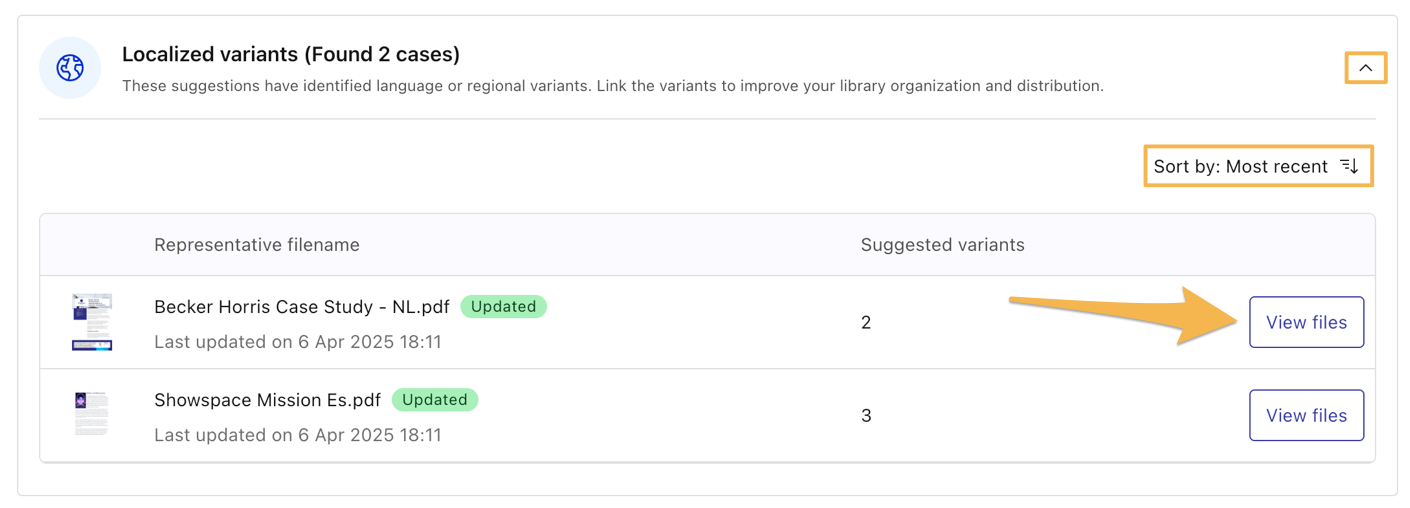Select the Becker Horris Case Study - NL.pdf filename

pos(301,307)
